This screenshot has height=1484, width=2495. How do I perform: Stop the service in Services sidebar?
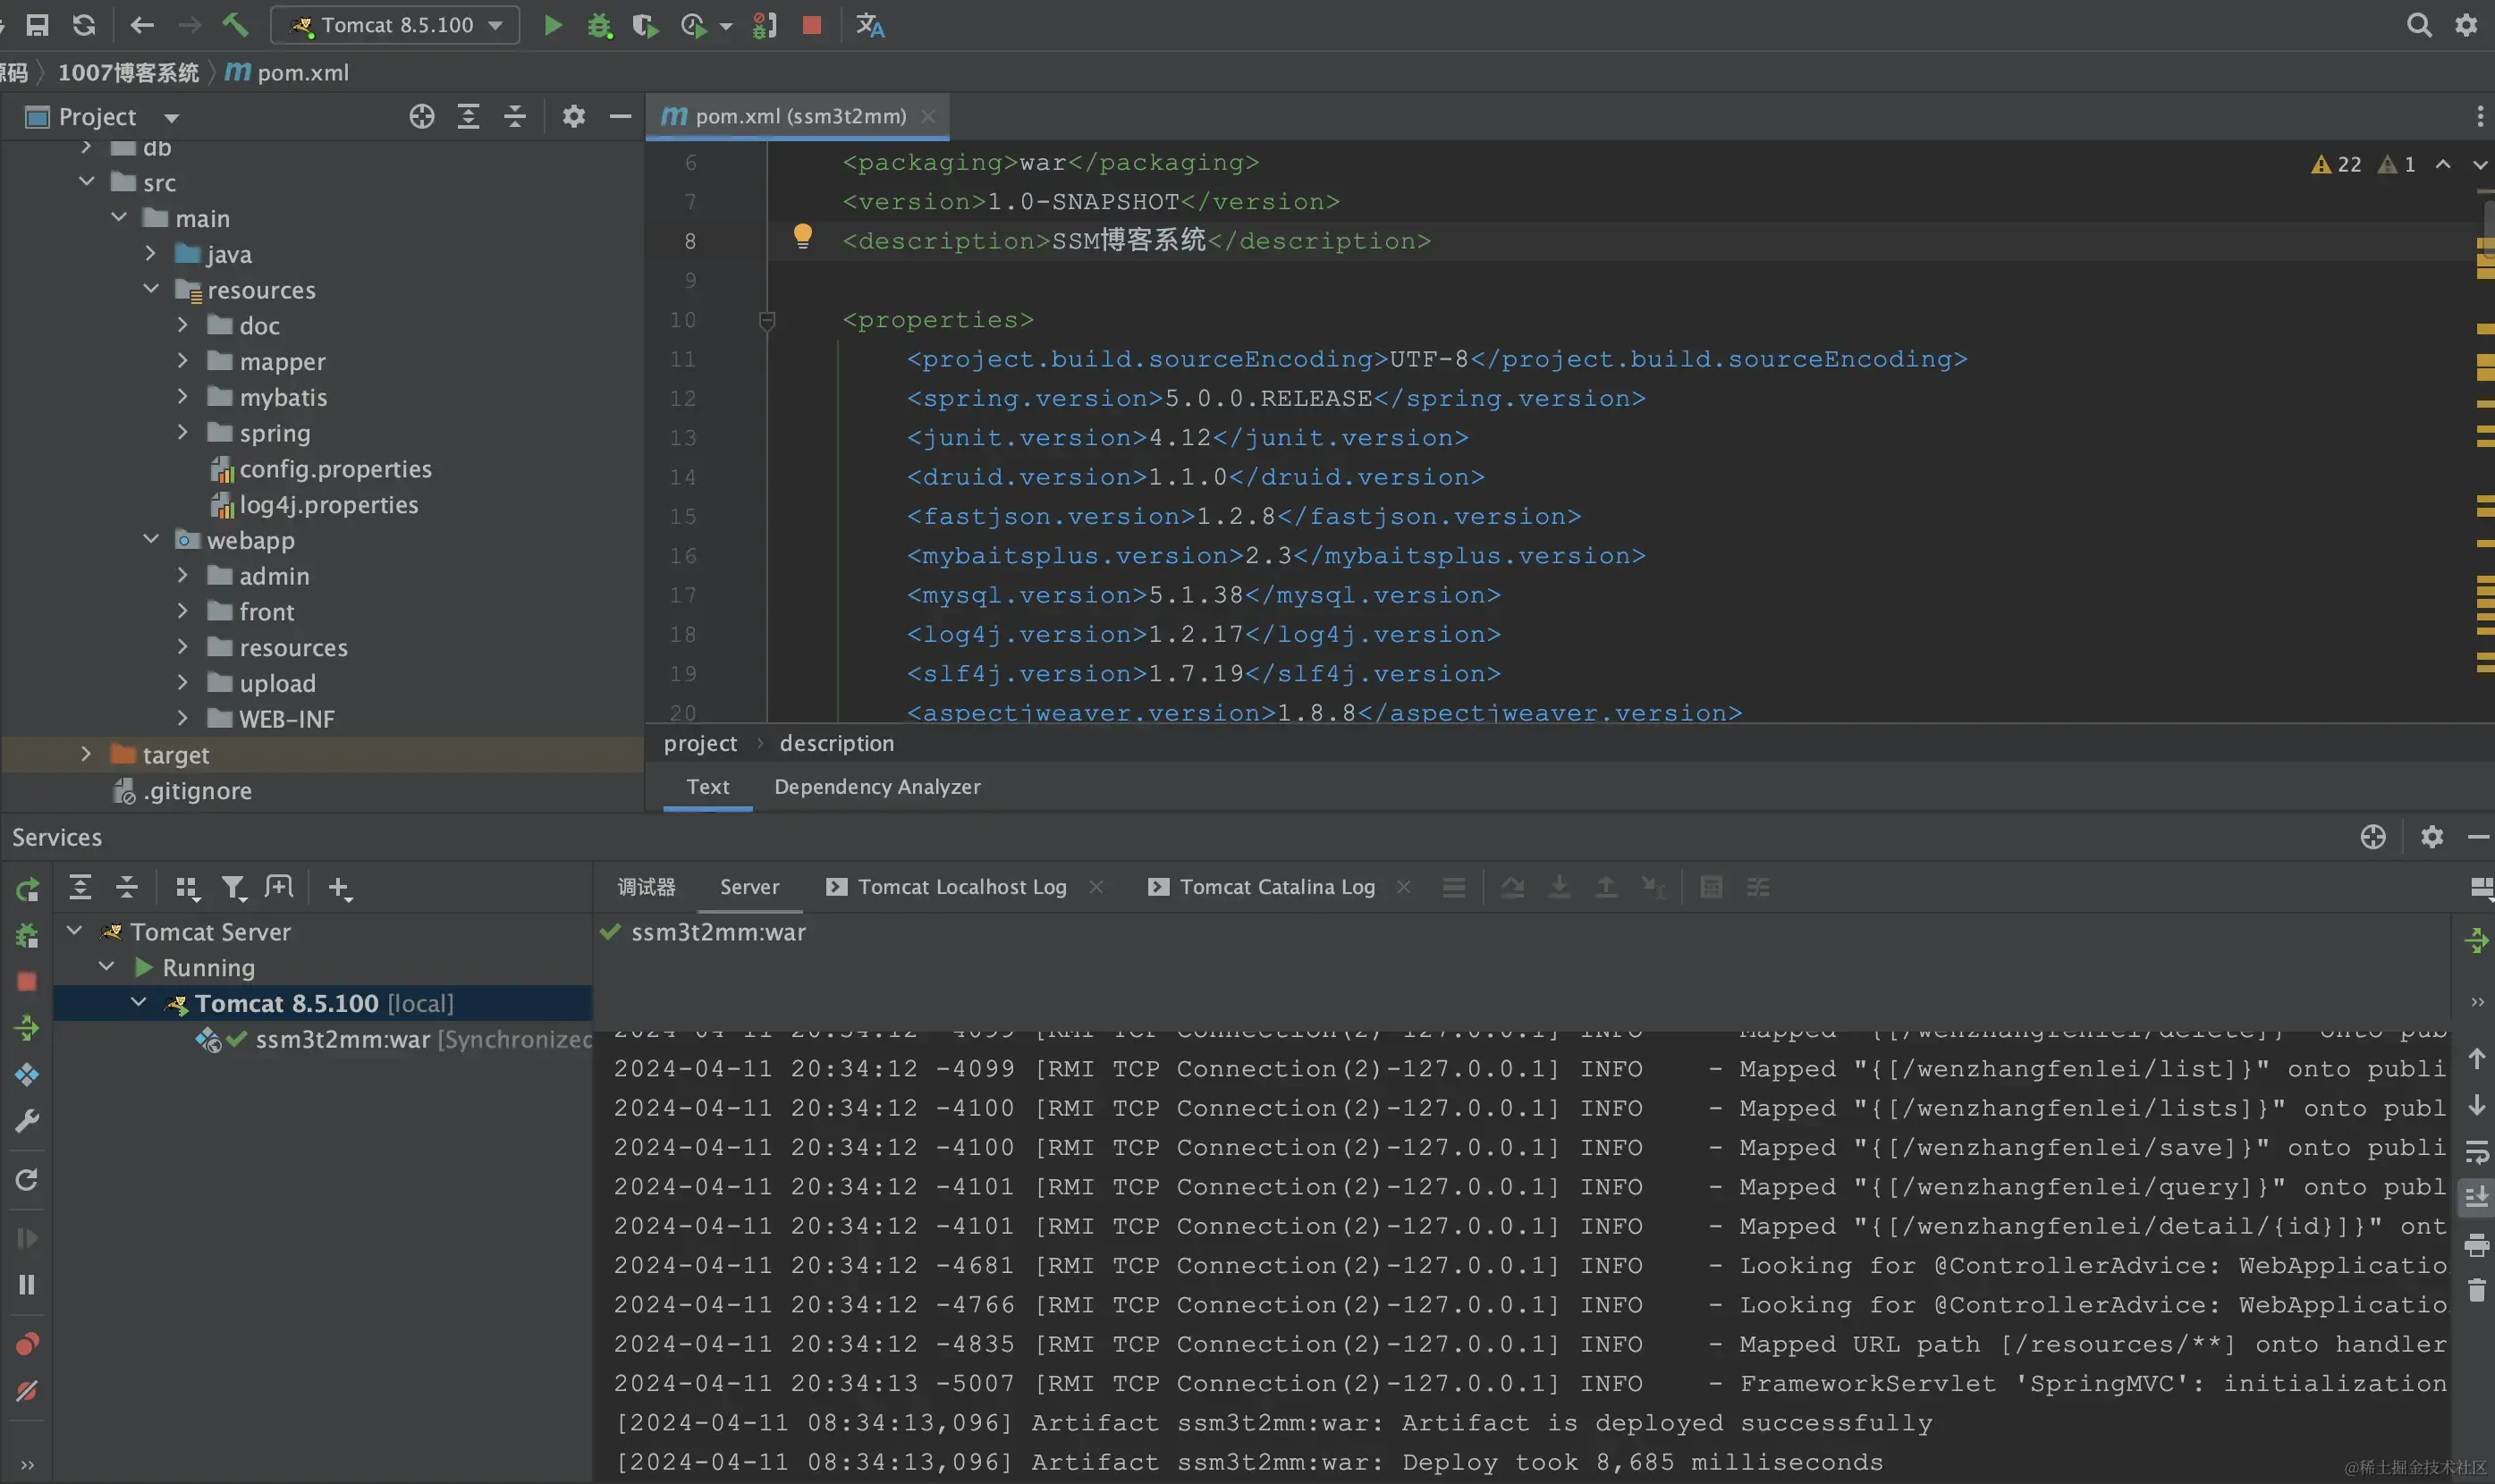[27, 981]
